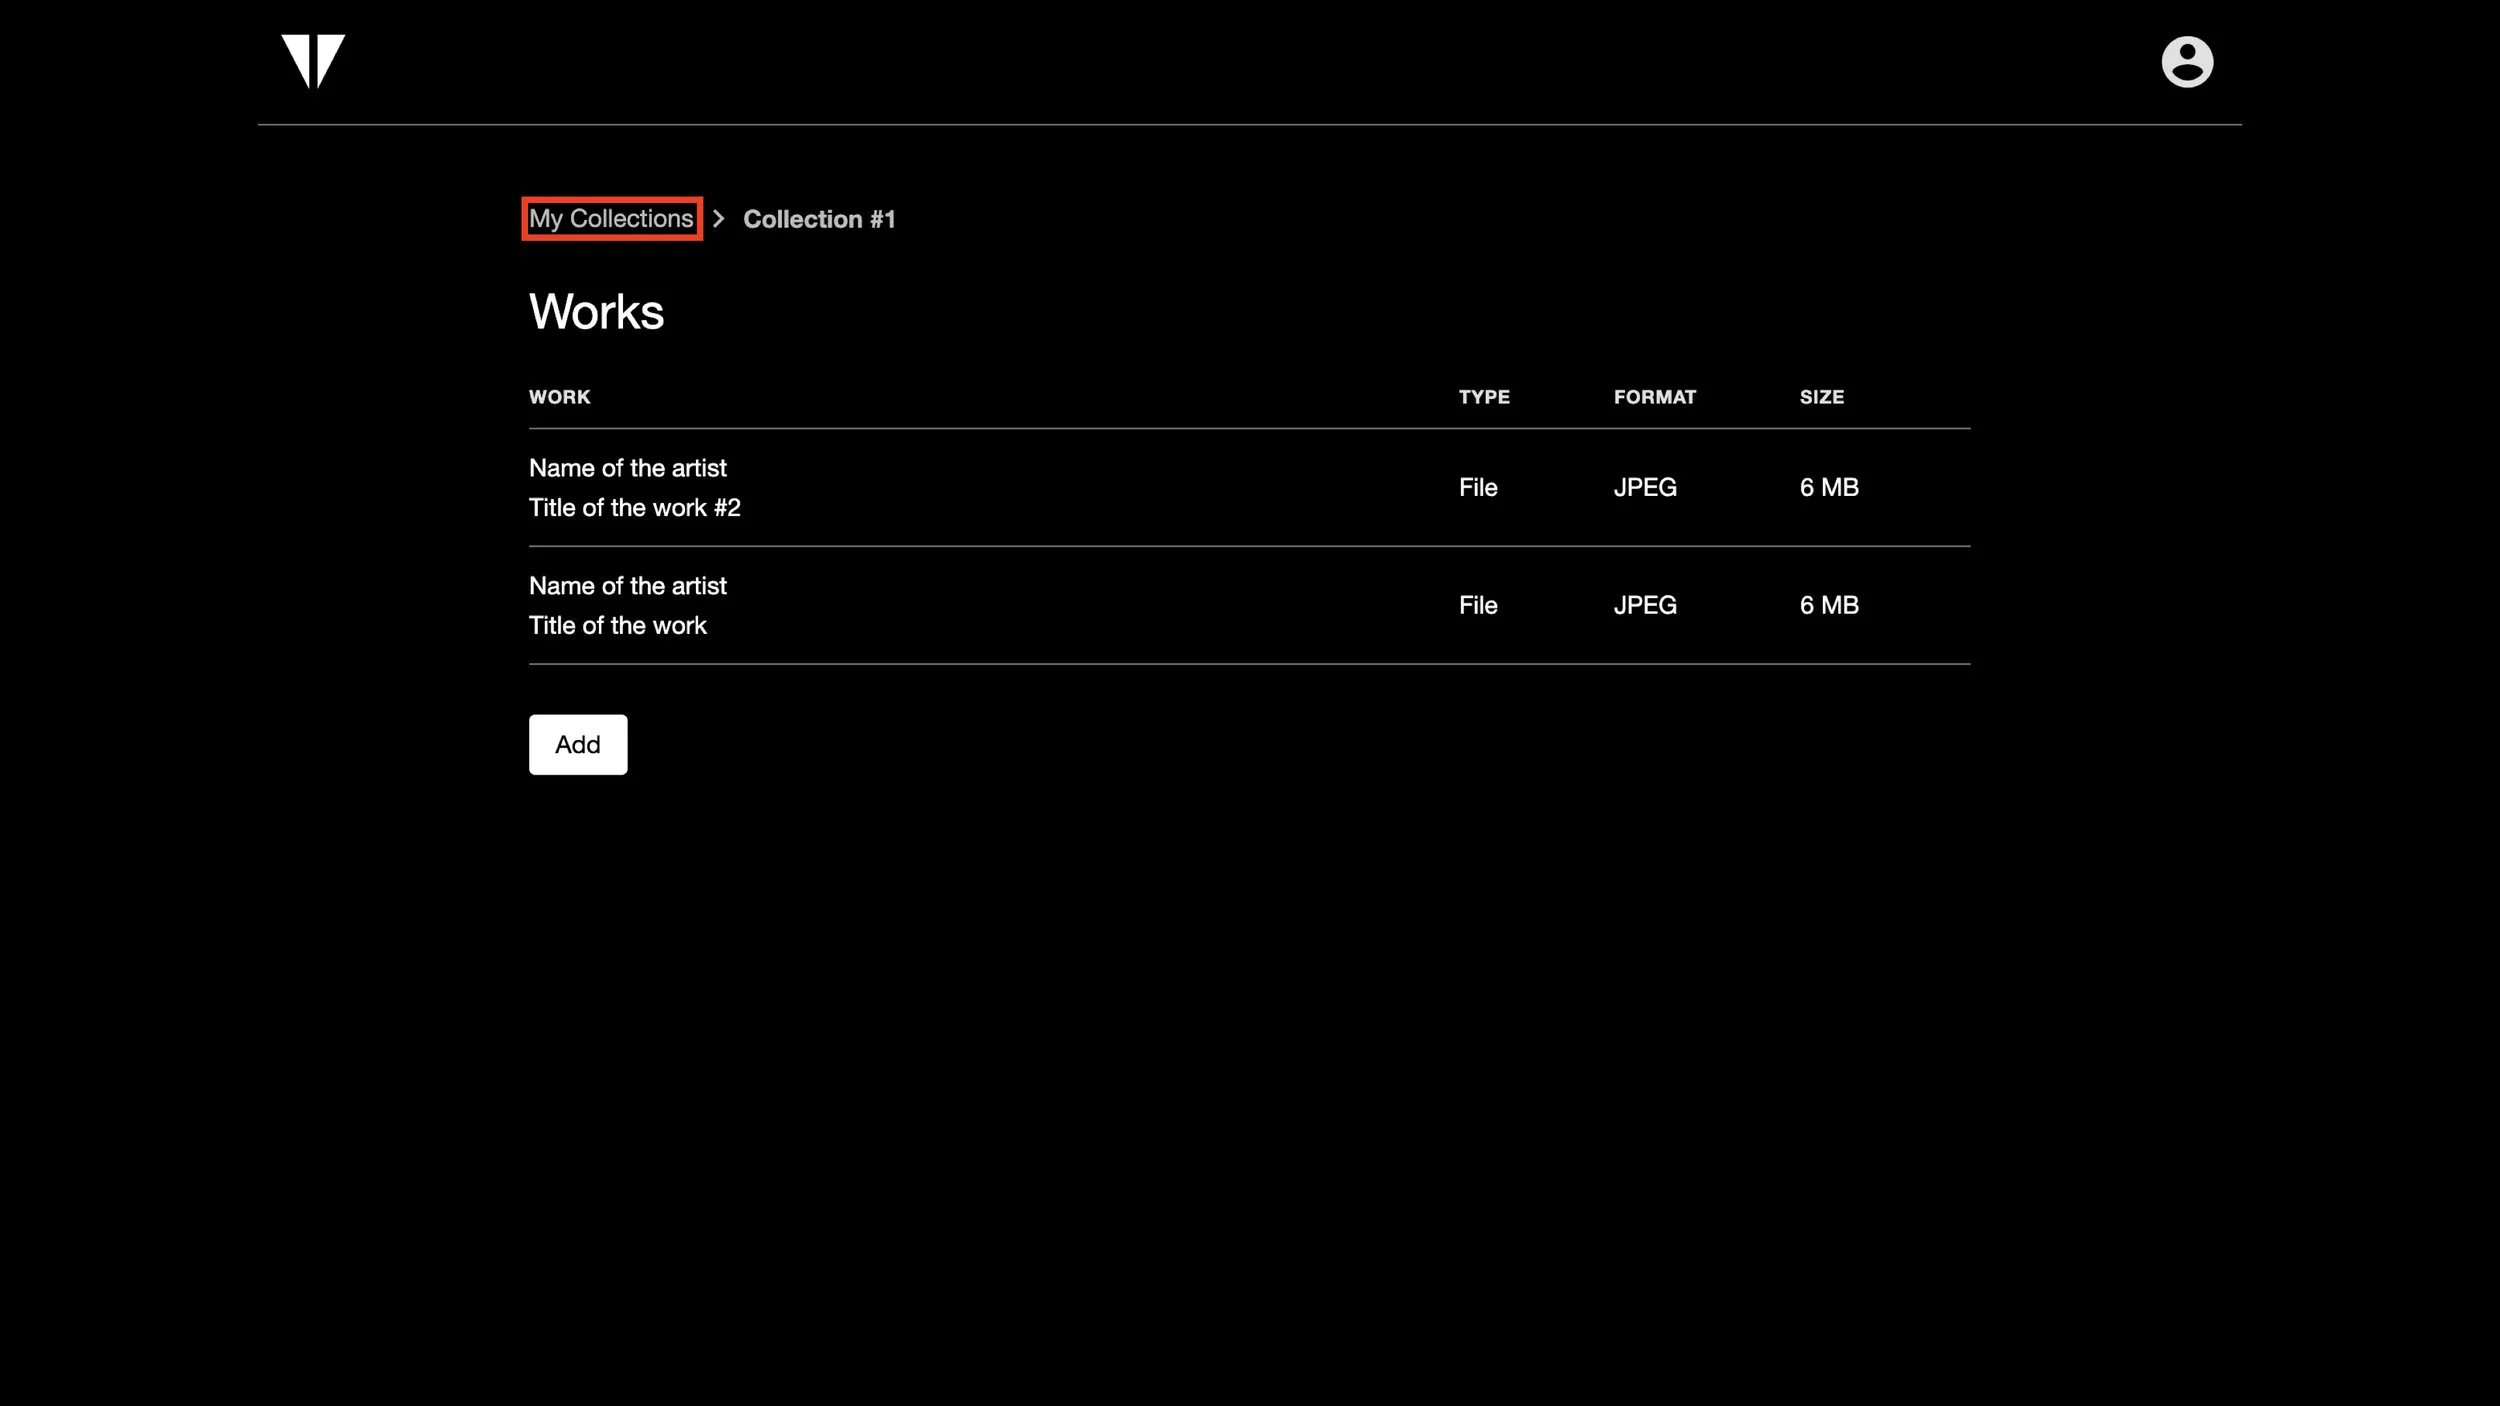Click JPEG format in the first row
The height and width of the screenshot is (1406, 2500).
pos(1644,488)
